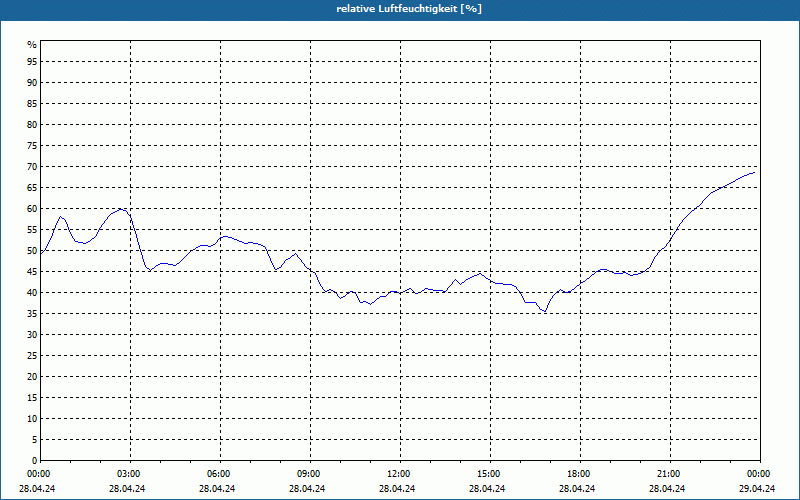Click the 85 y-axis label
The width and height of the screenshot is (800, 500).
(x=32, y=104)
